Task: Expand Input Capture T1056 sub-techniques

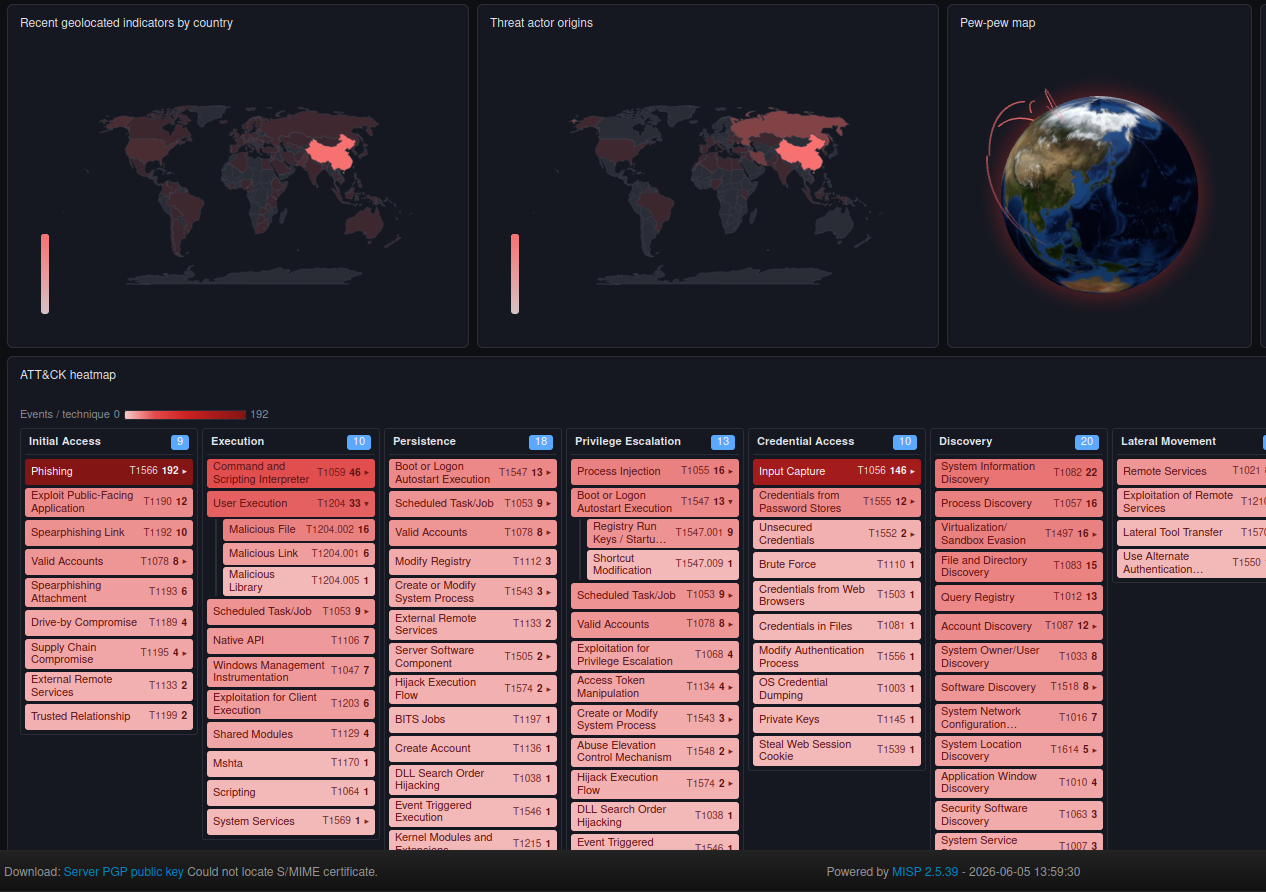Action: 913,471
